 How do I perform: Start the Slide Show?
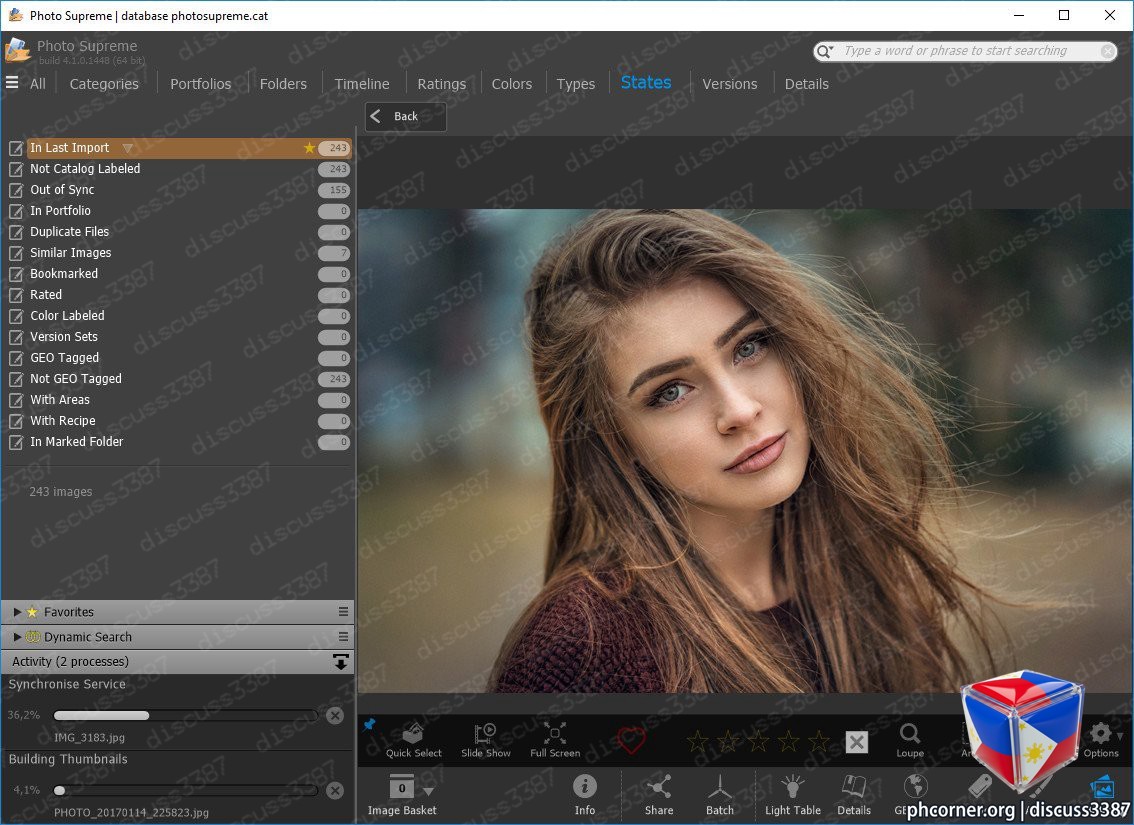(485, 740)
